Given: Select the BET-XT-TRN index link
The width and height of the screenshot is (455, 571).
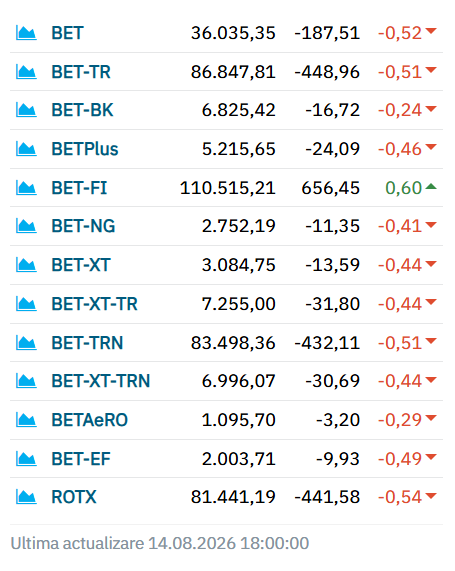Looking at the screenshot, I should click(x=101, y=381).
